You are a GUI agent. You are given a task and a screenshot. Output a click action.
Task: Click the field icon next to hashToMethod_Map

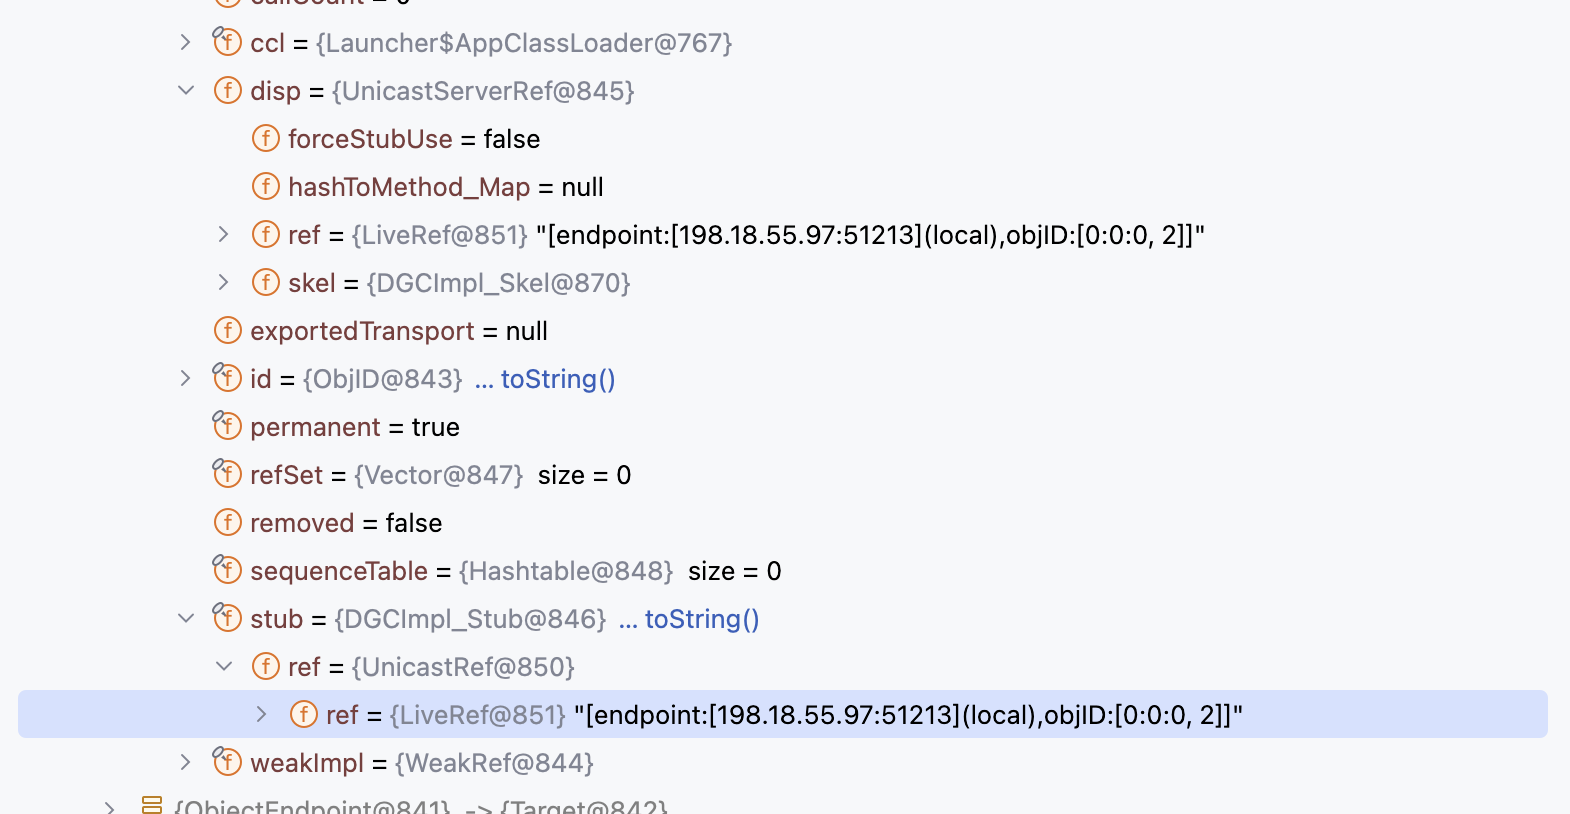pyautogui.click(x=265, y=187)
